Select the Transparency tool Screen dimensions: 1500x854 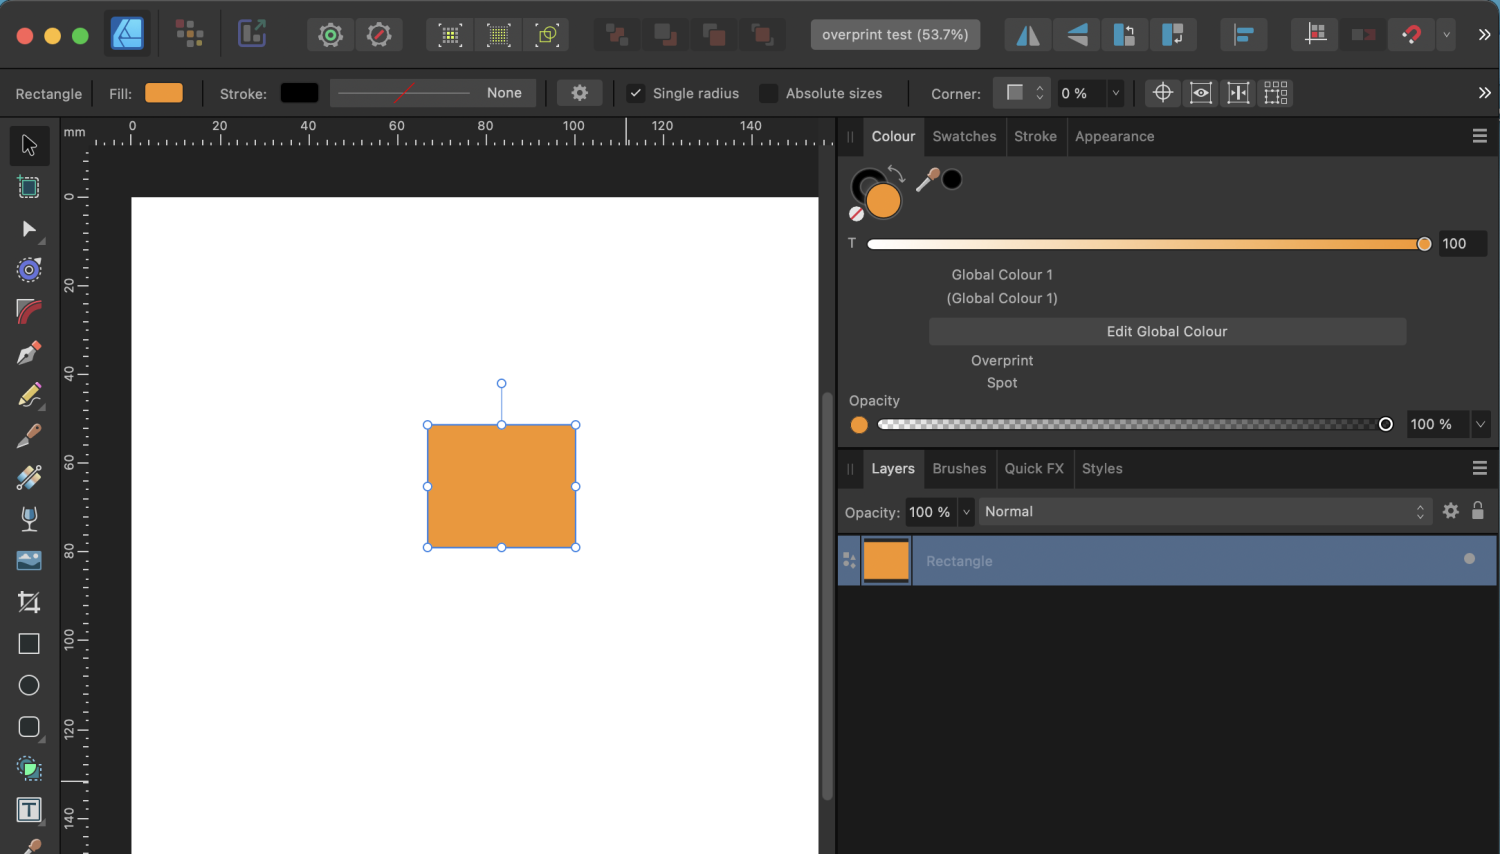click(28, 518)
